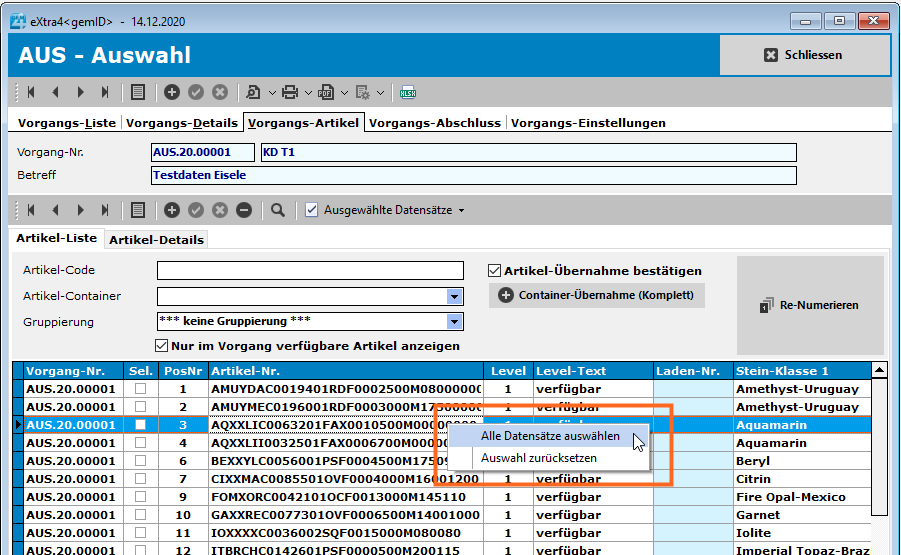Click the minus remove-record icon
901x555 pixels.
tap(243, 210)
